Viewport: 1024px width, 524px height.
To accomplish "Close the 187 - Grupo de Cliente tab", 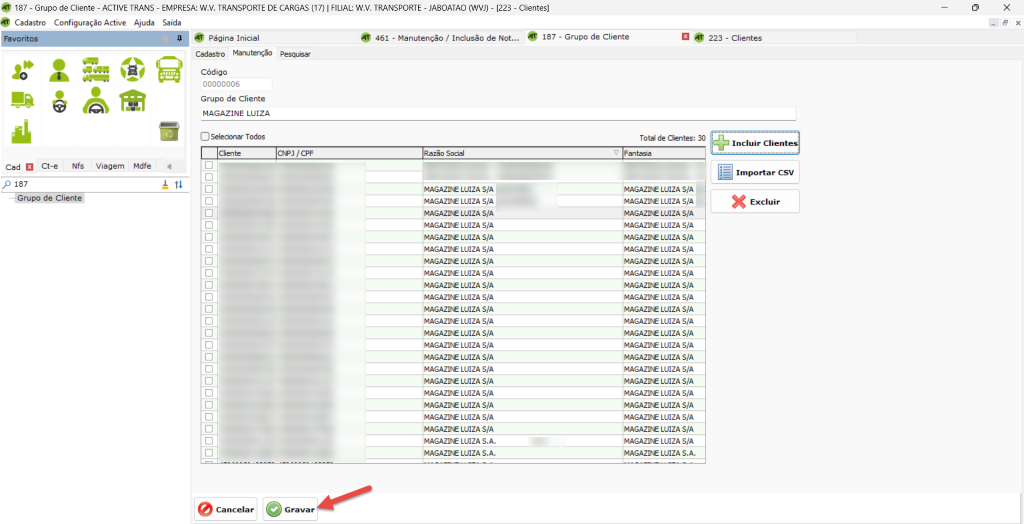I will [685, 37].
